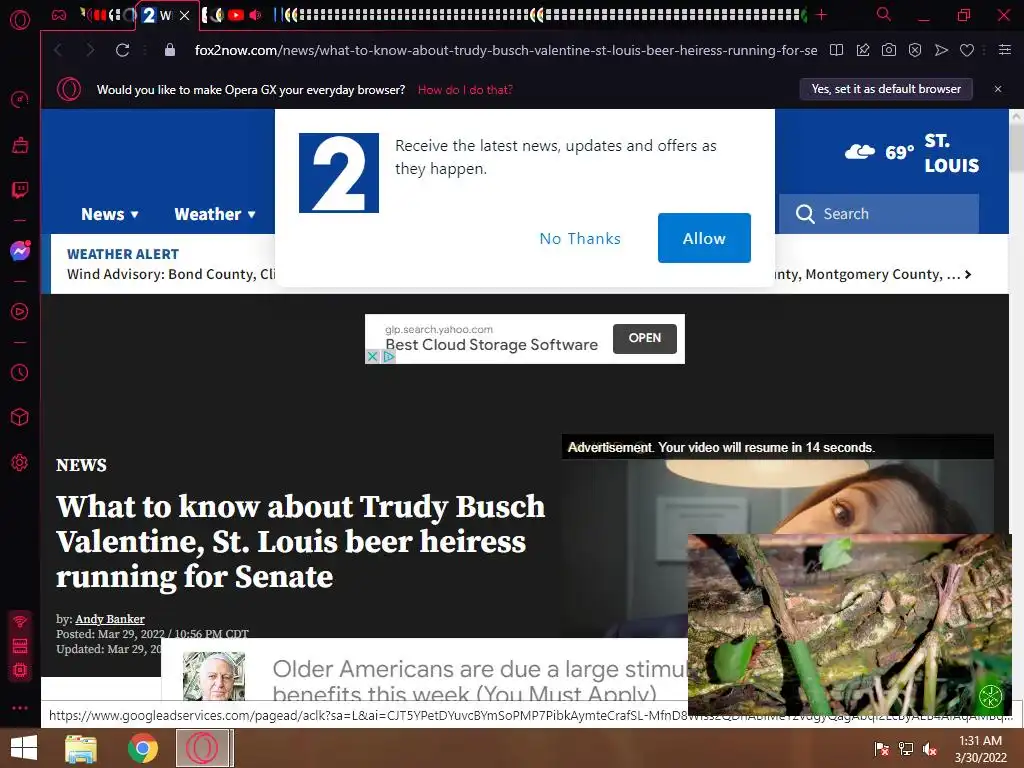Add page to bookmarks heart icon

pos(967,50)
